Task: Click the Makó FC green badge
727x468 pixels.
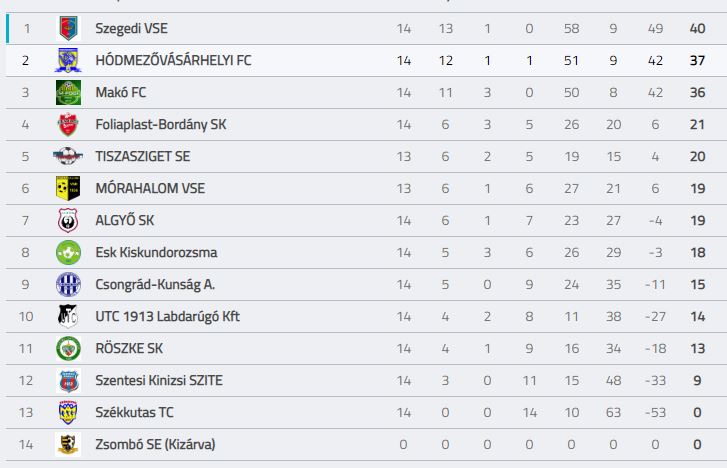Action: click(68, 92)
